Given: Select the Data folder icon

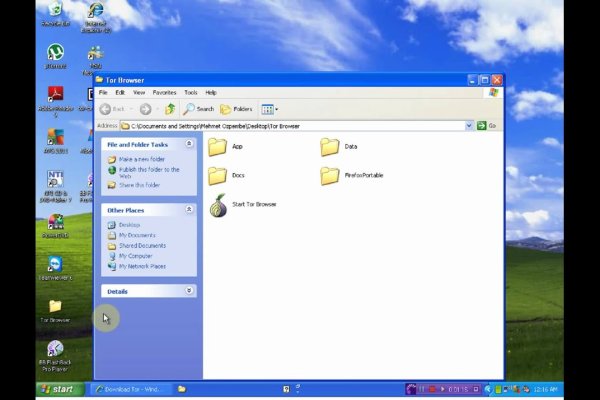Looking at the screenshot, I should pyautogui.click(x=330, y=147).
